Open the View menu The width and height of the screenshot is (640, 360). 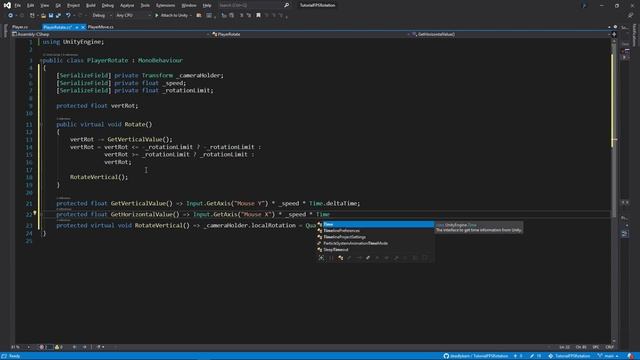[44, 5]
